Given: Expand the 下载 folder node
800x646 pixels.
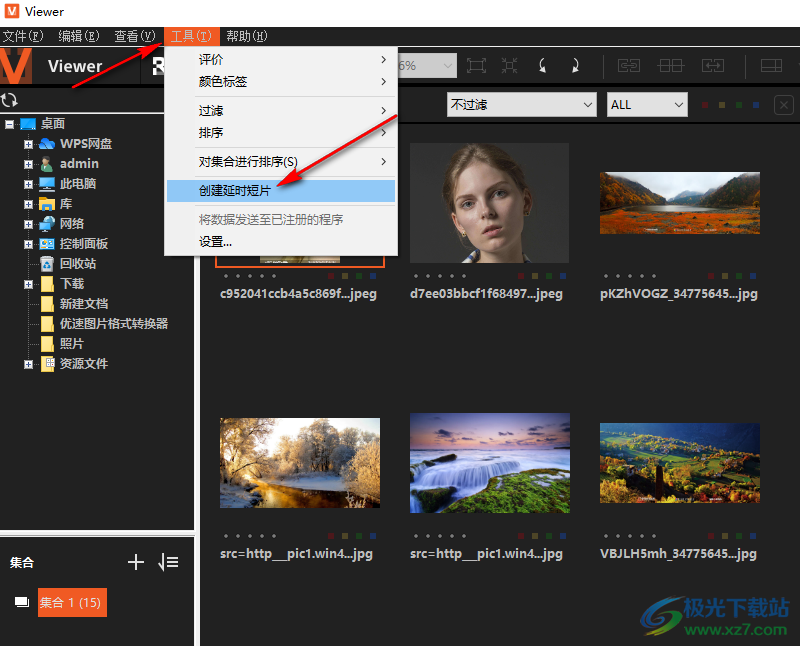Looking at the screenshot, I should pyautogui.click(x=29, y=284).
